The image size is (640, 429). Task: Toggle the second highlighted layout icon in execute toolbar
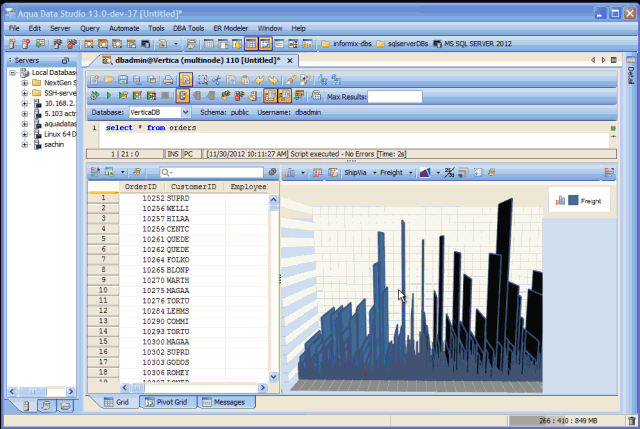(284, 96)
